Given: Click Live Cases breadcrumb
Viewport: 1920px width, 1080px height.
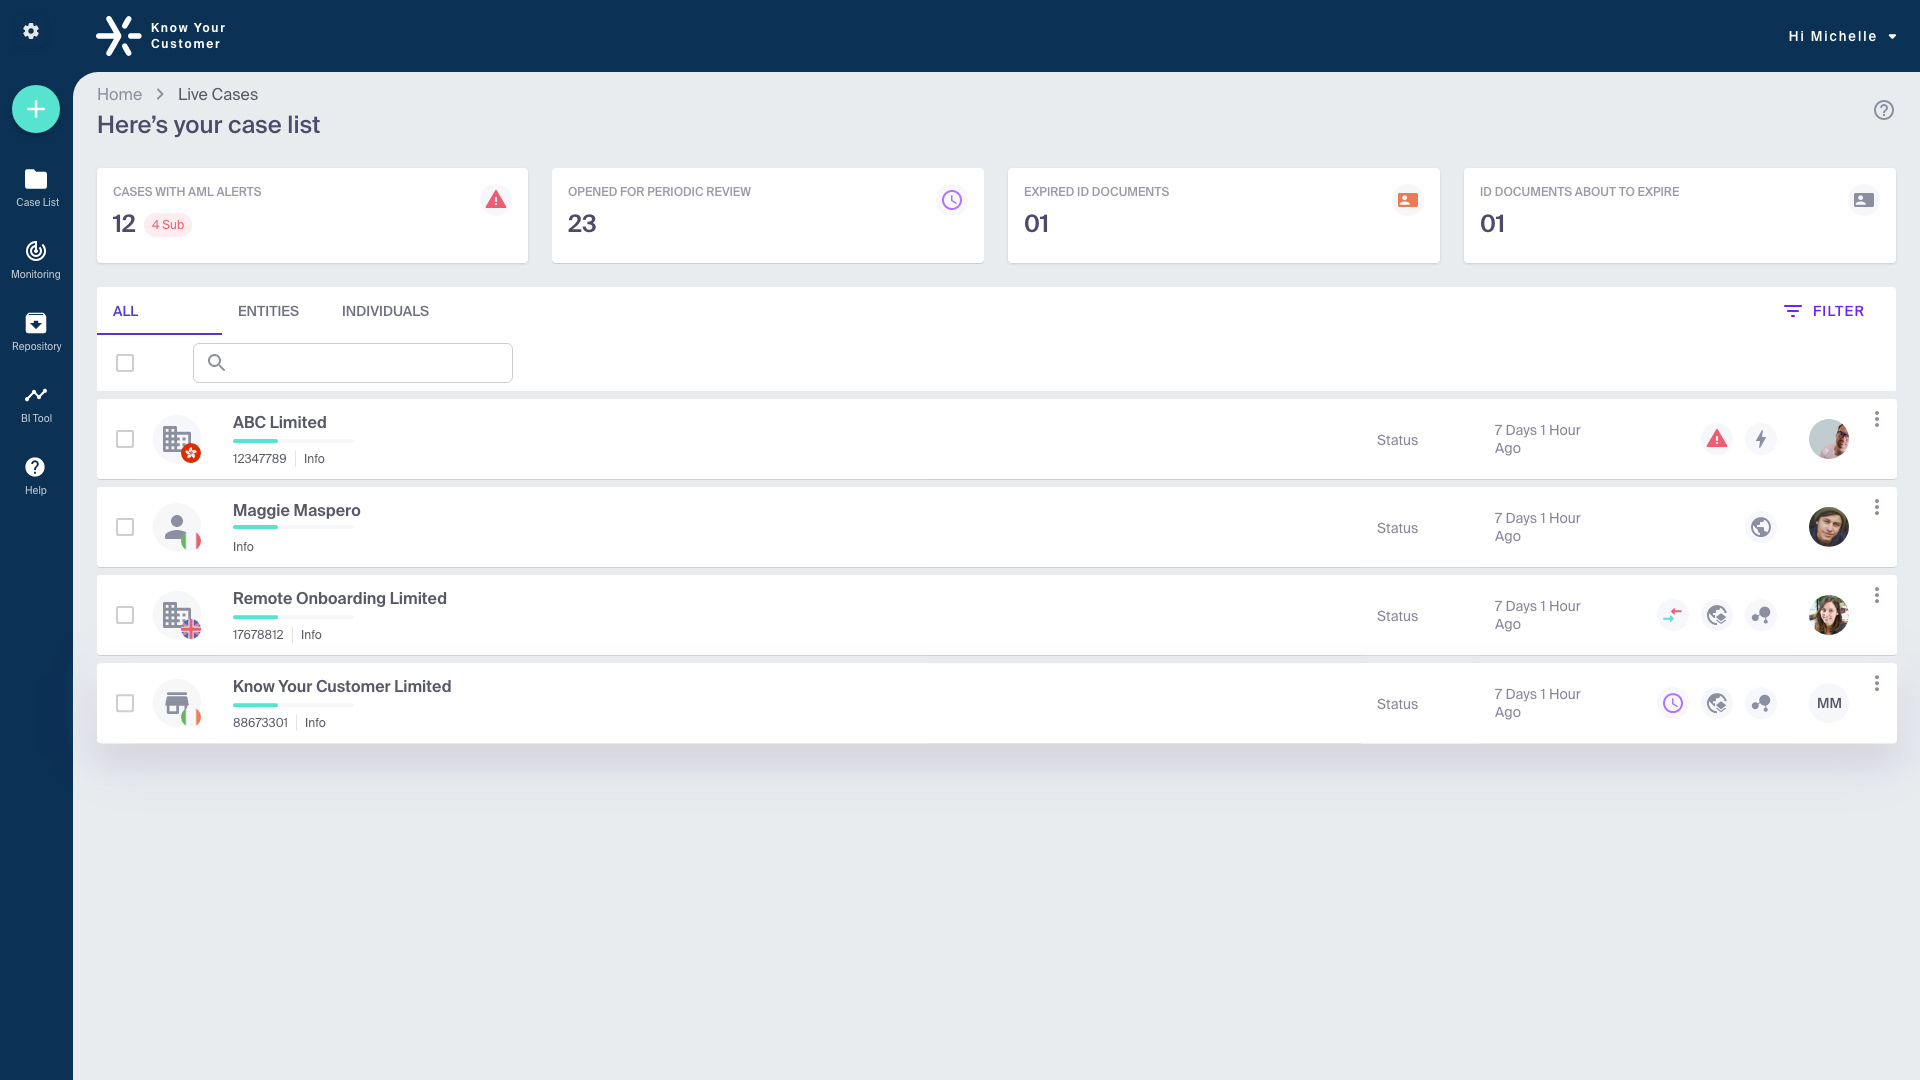Looking at the screenshot, I should click(x=218, y=94).
